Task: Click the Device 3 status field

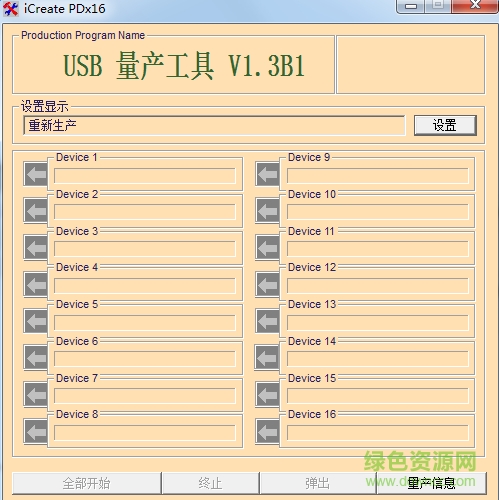Action: (145, 249)
